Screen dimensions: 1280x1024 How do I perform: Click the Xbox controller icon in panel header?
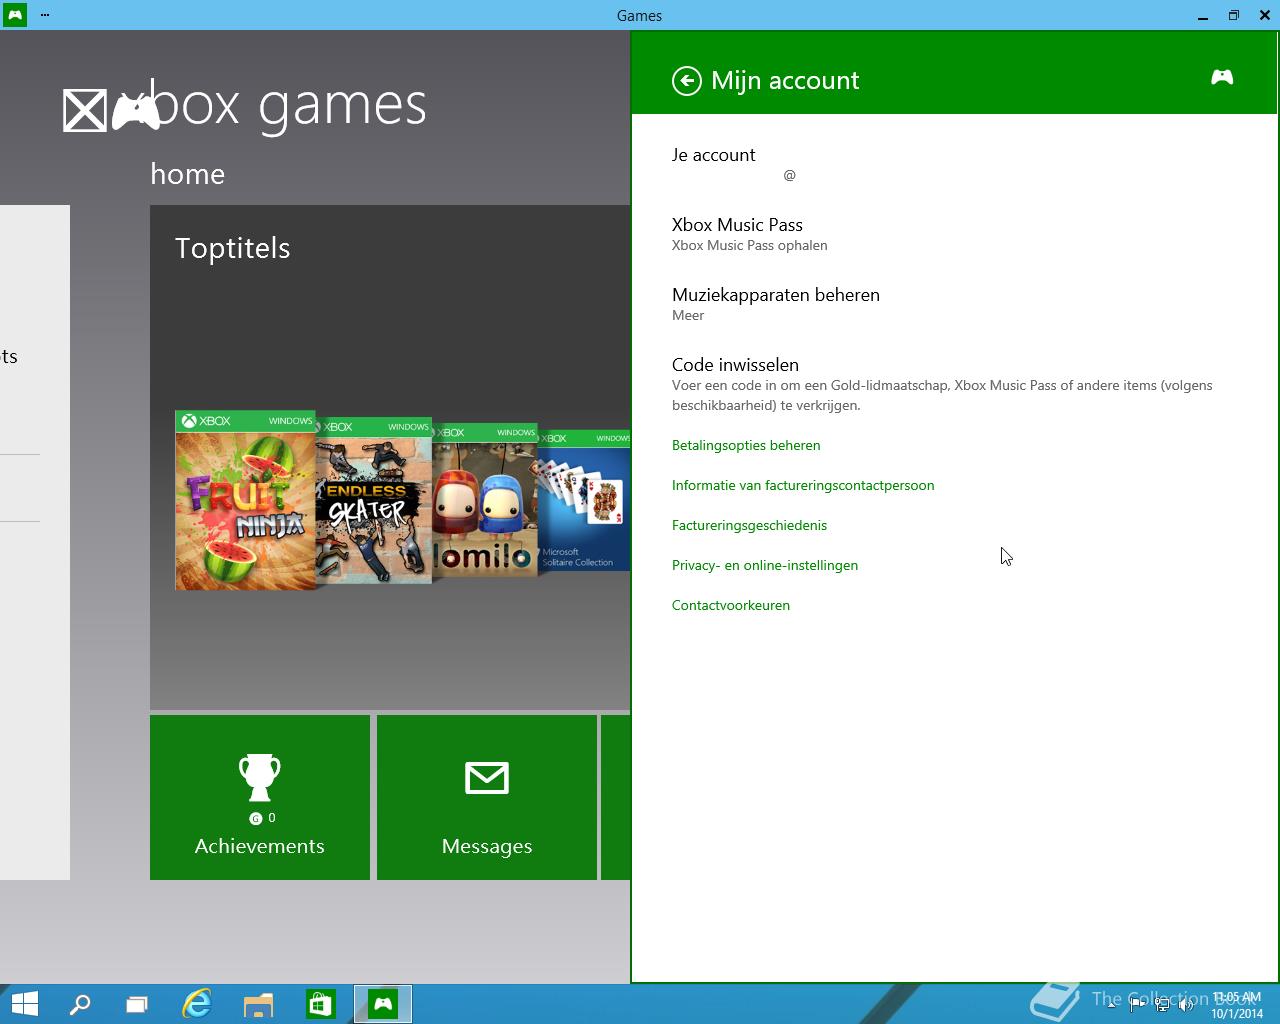(1222, 77)
